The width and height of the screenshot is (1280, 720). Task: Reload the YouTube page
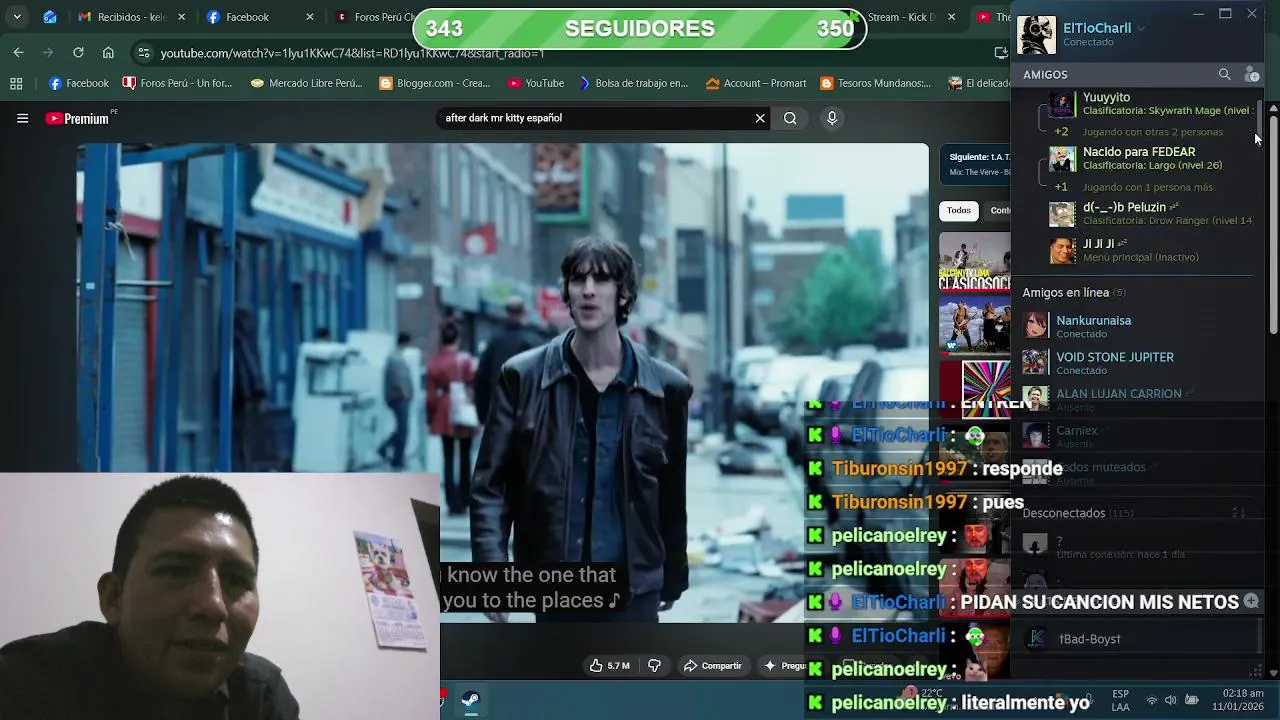coord(78,52)
